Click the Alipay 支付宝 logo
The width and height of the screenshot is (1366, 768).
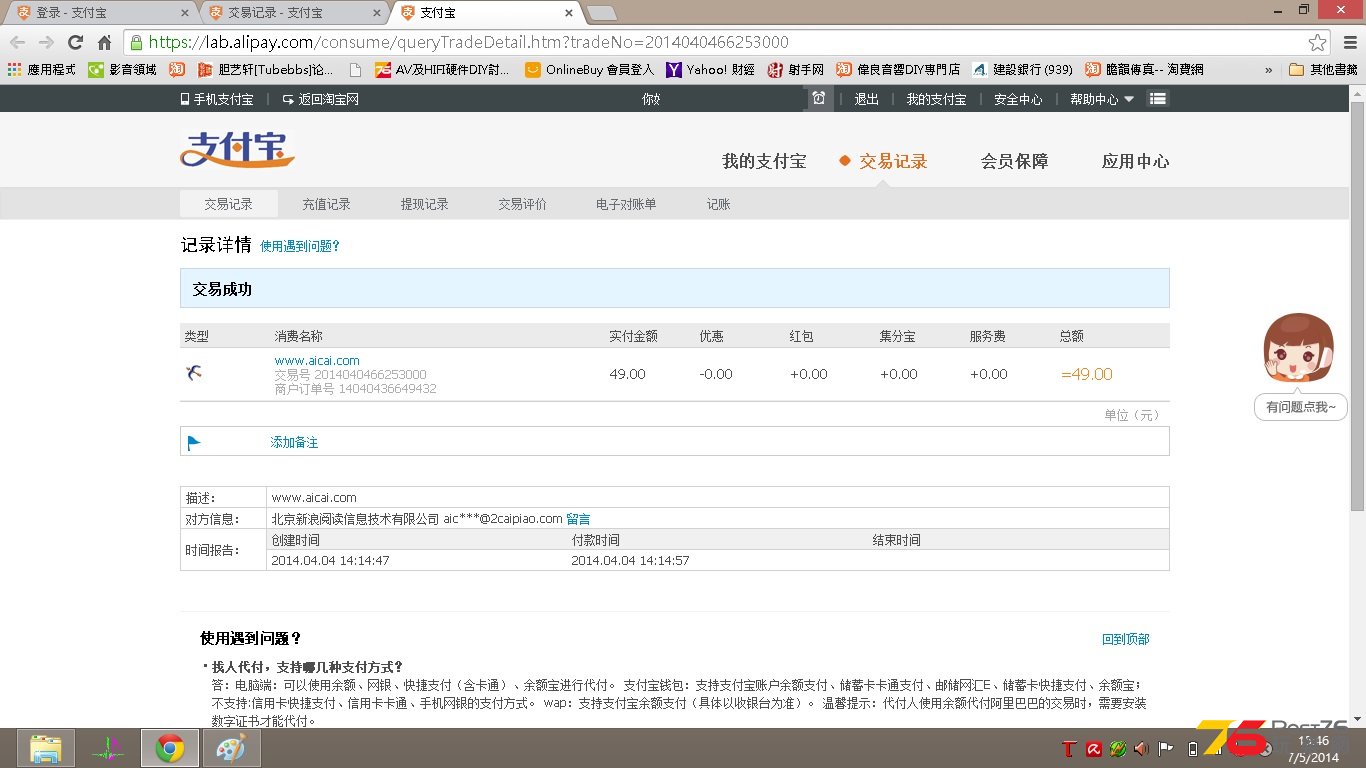tap(237, 150)
